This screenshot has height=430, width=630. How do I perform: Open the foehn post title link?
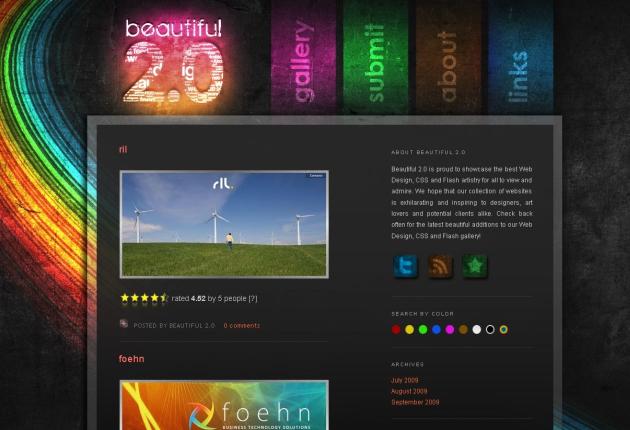132,359
